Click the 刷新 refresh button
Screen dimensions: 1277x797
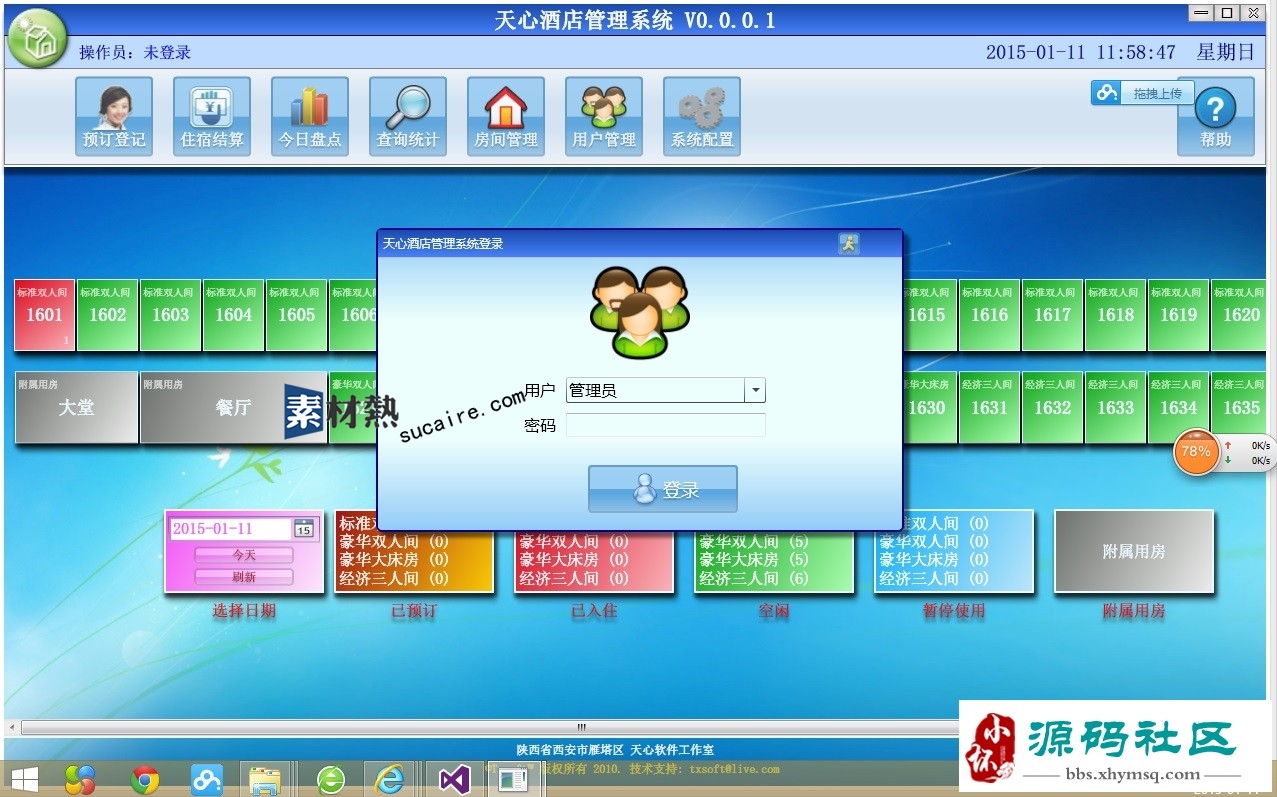244,577
